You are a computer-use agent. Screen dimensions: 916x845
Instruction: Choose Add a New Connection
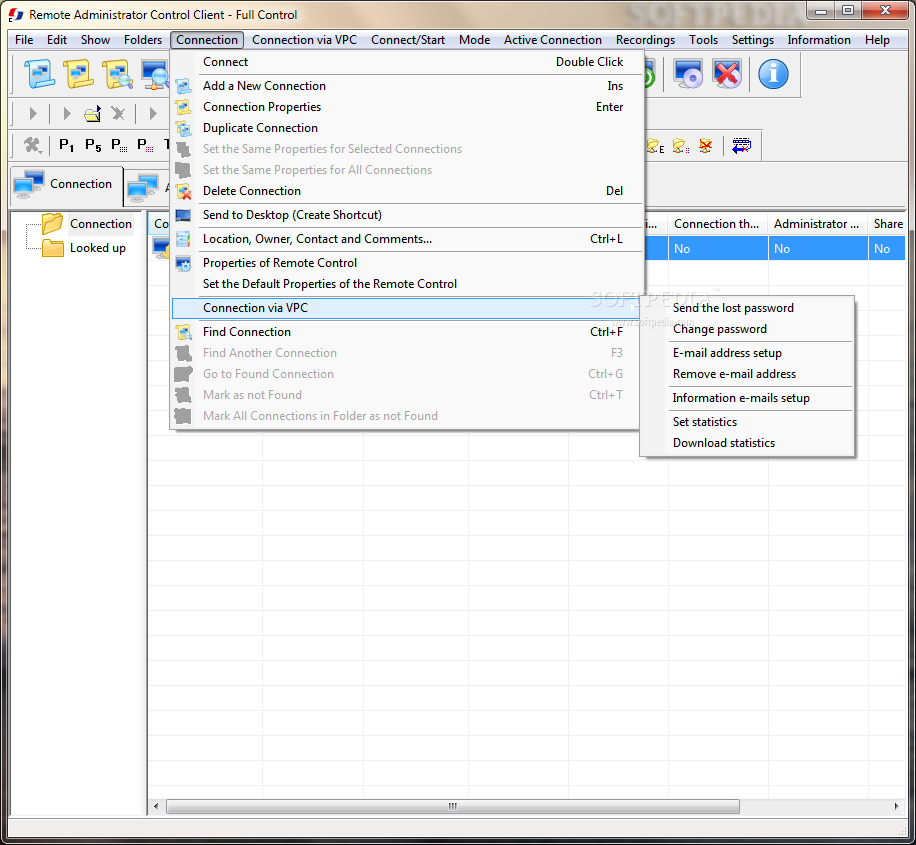[x=407, y=86]
